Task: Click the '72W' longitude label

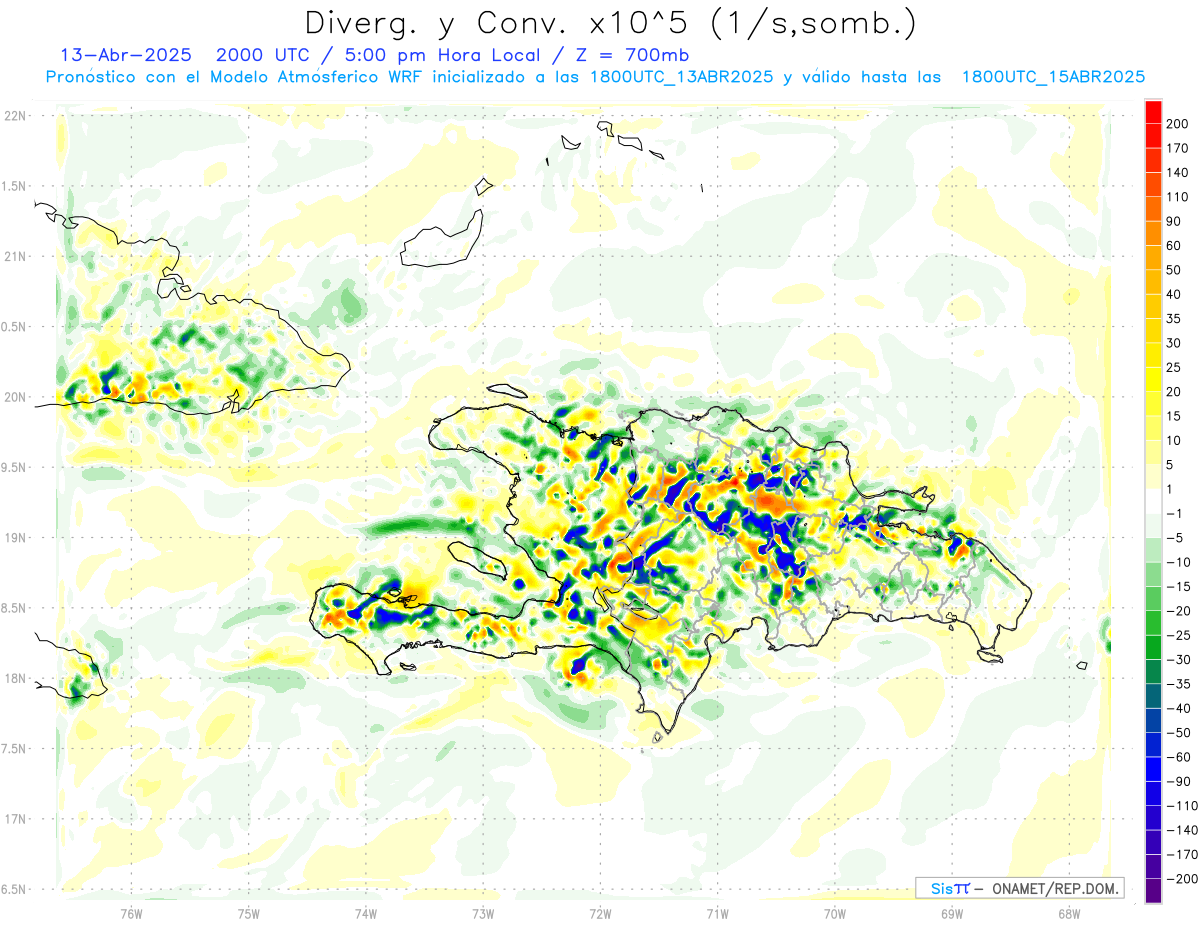Action: pyautogui.click(x=600, y=913)
